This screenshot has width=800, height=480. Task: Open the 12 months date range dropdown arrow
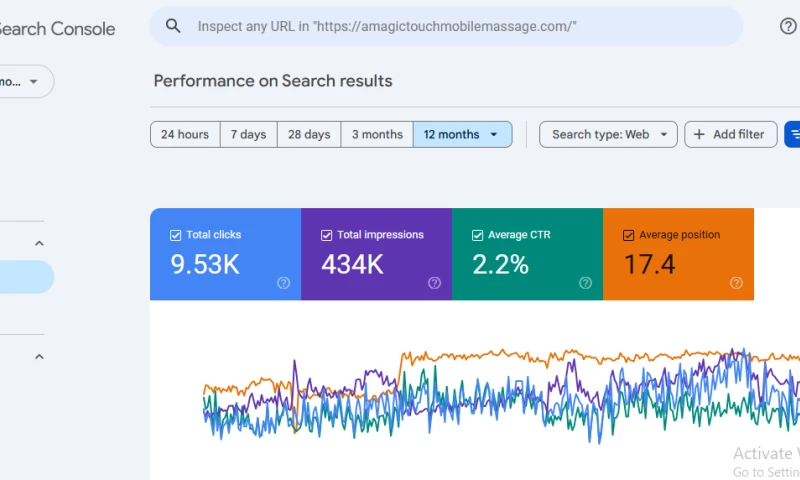pos(493,135)
